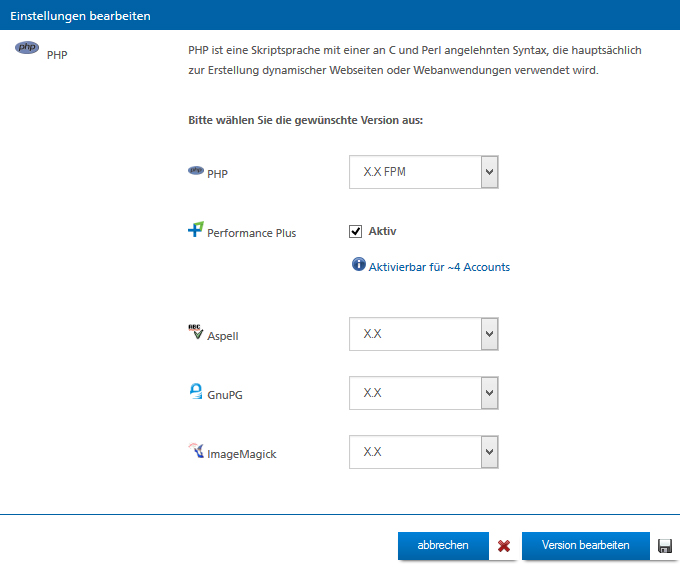Click the red X cancel icon
This screenshot has height=568, width=680.
(x=504, y=546)
